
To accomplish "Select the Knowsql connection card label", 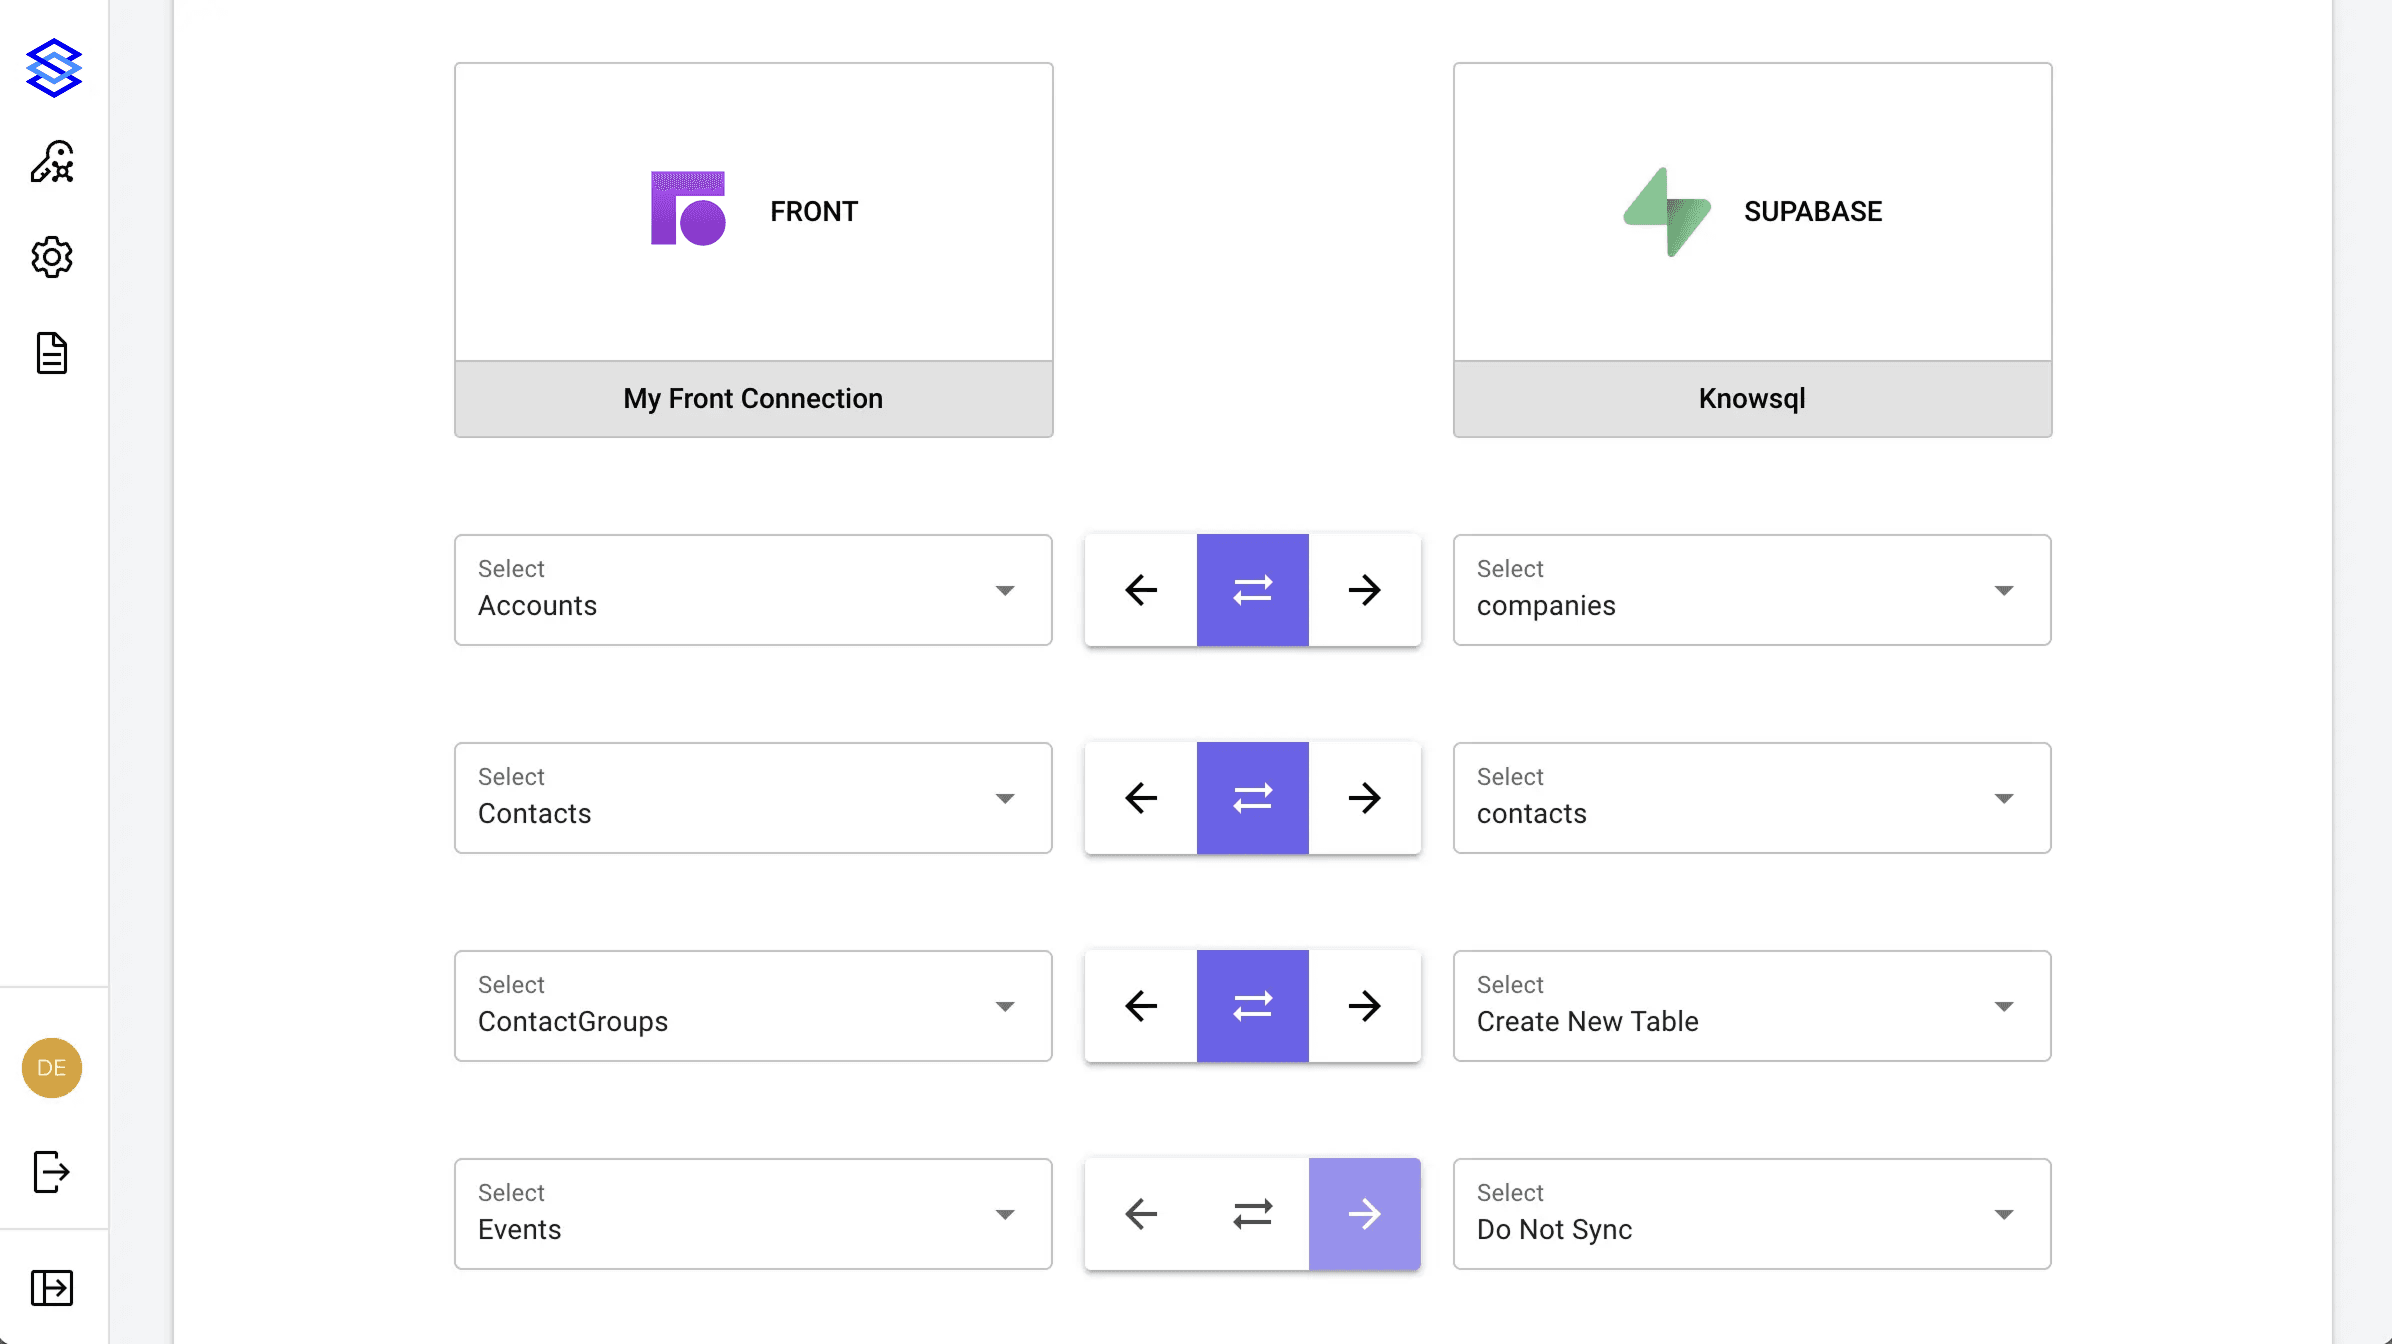I will click(x=1752, y=398).
